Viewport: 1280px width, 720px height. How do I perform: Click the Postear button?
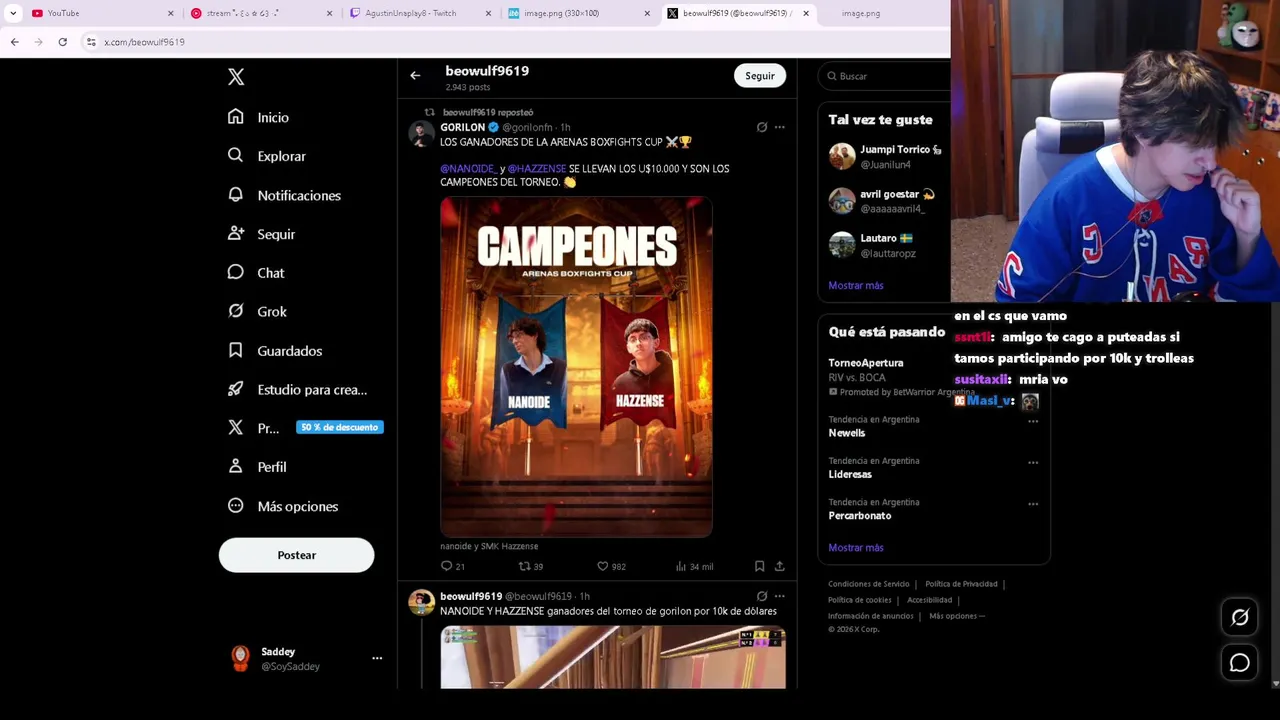click(296, 555)
